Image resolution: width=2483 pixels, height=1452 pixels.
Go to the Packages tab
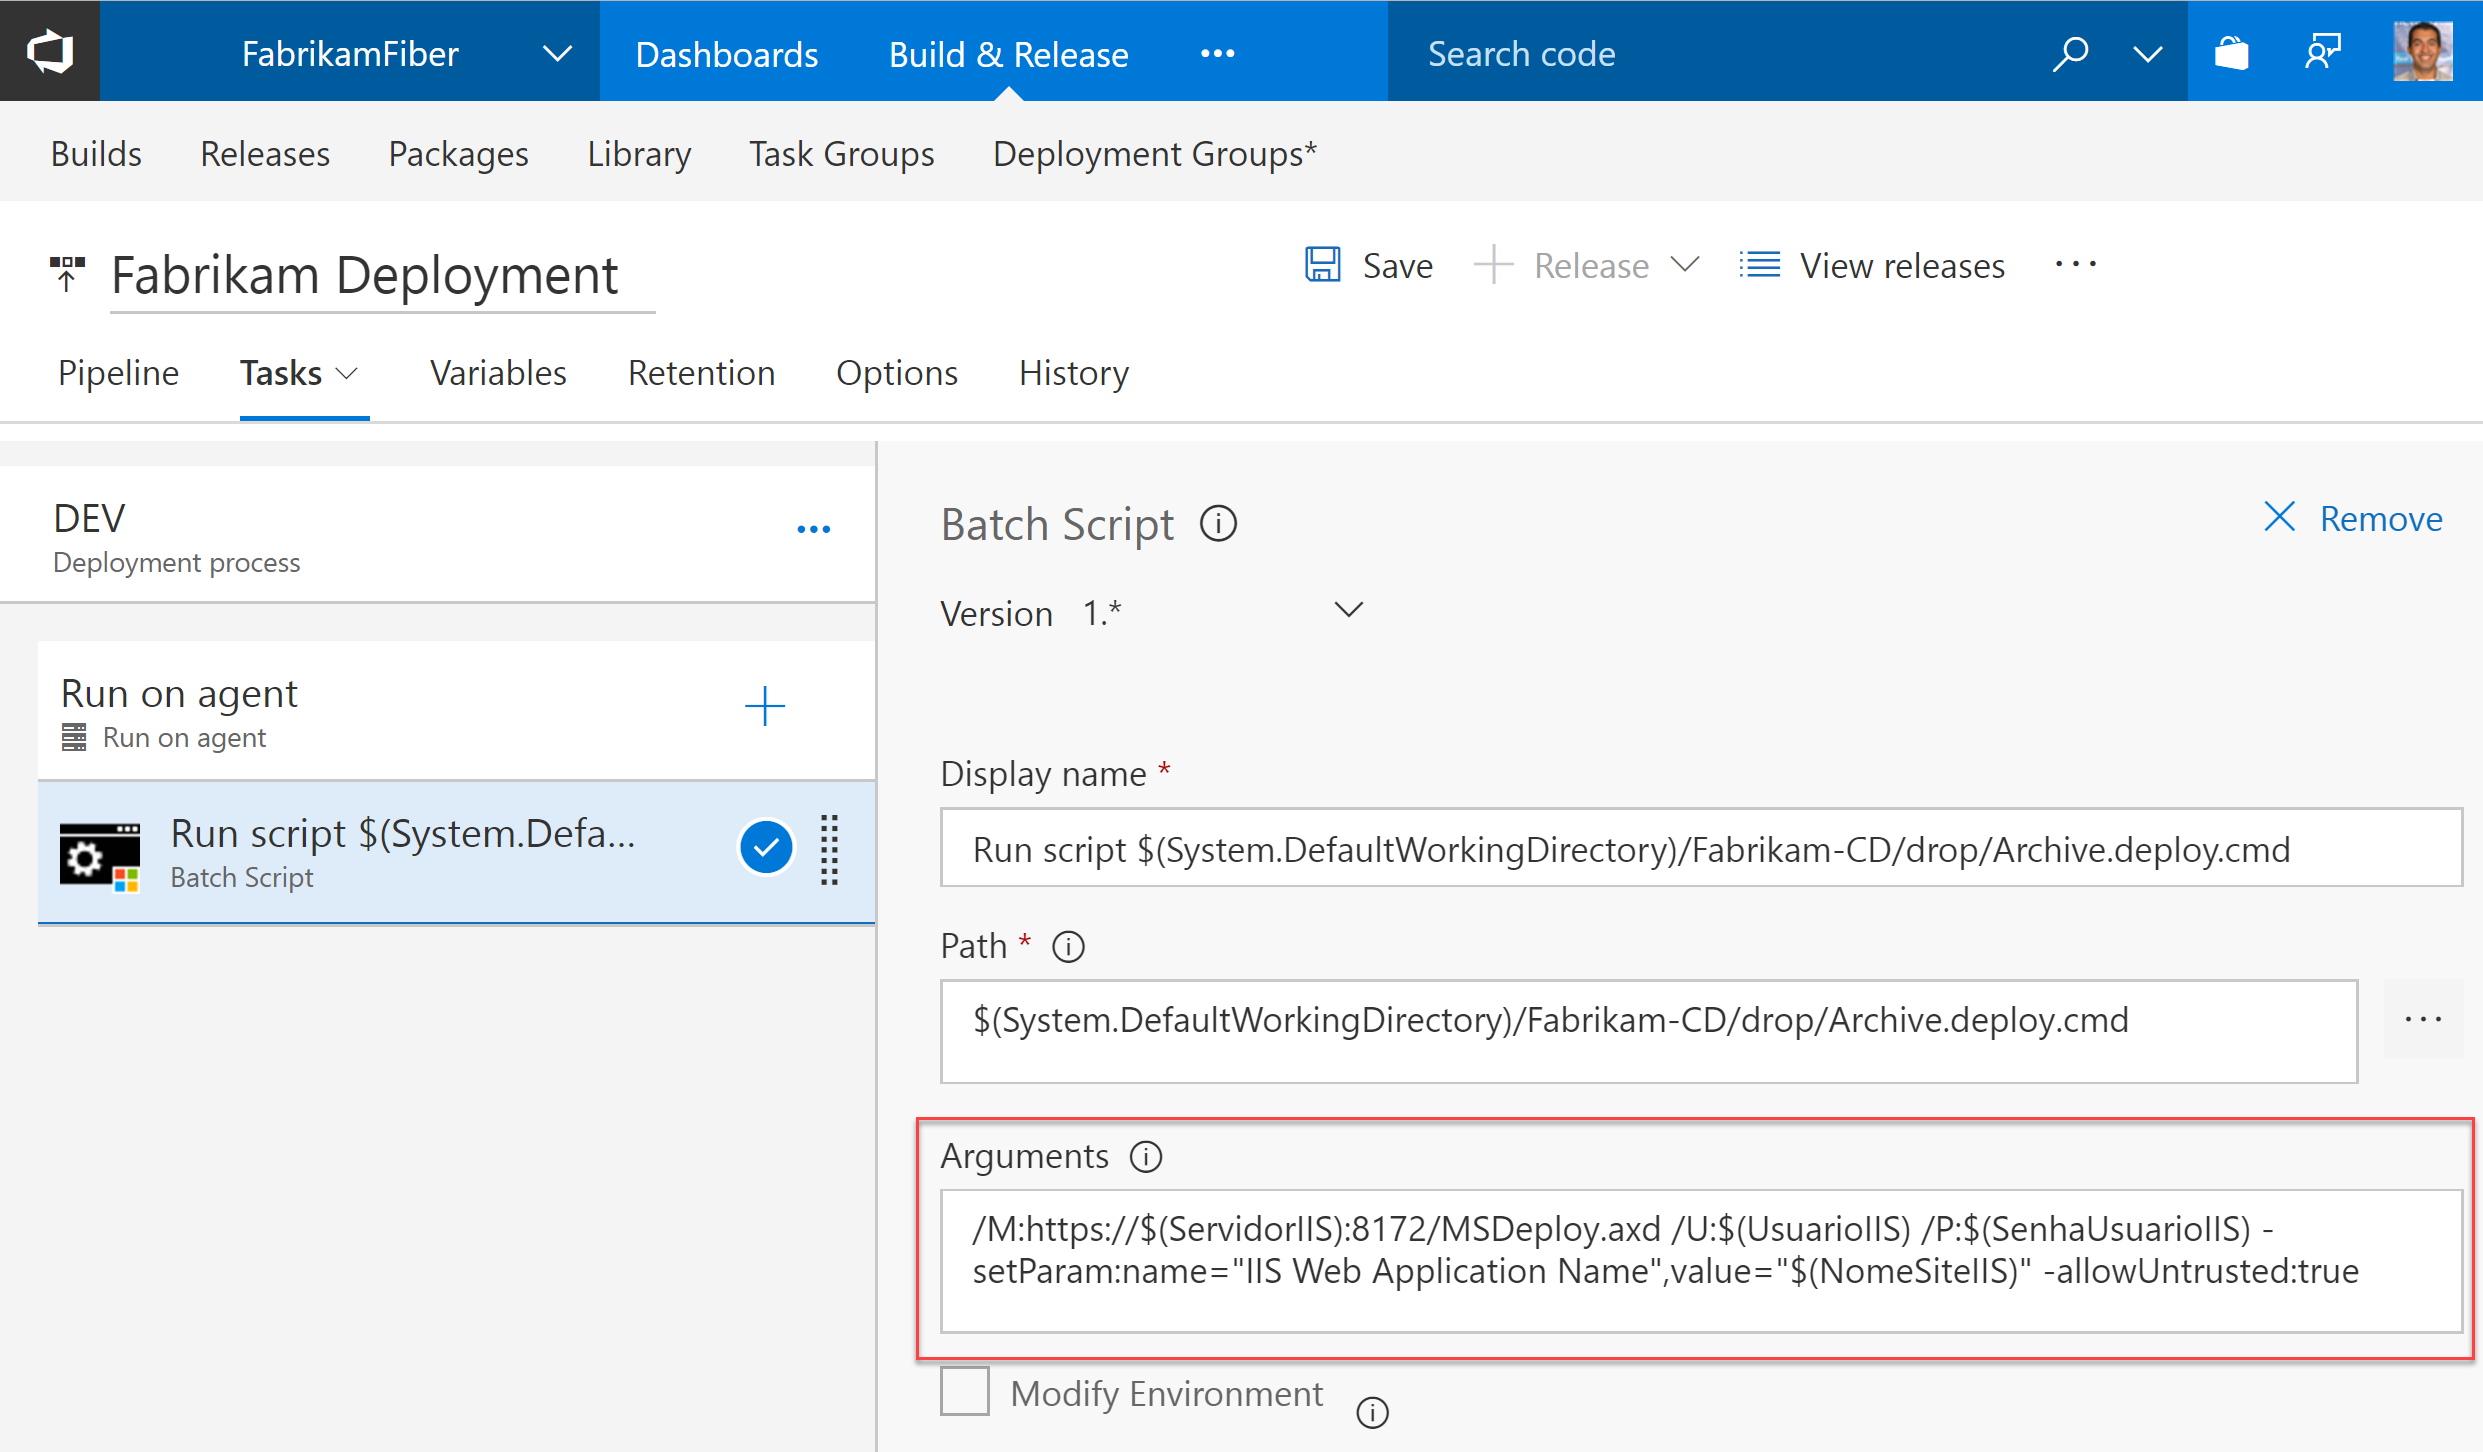458,154
